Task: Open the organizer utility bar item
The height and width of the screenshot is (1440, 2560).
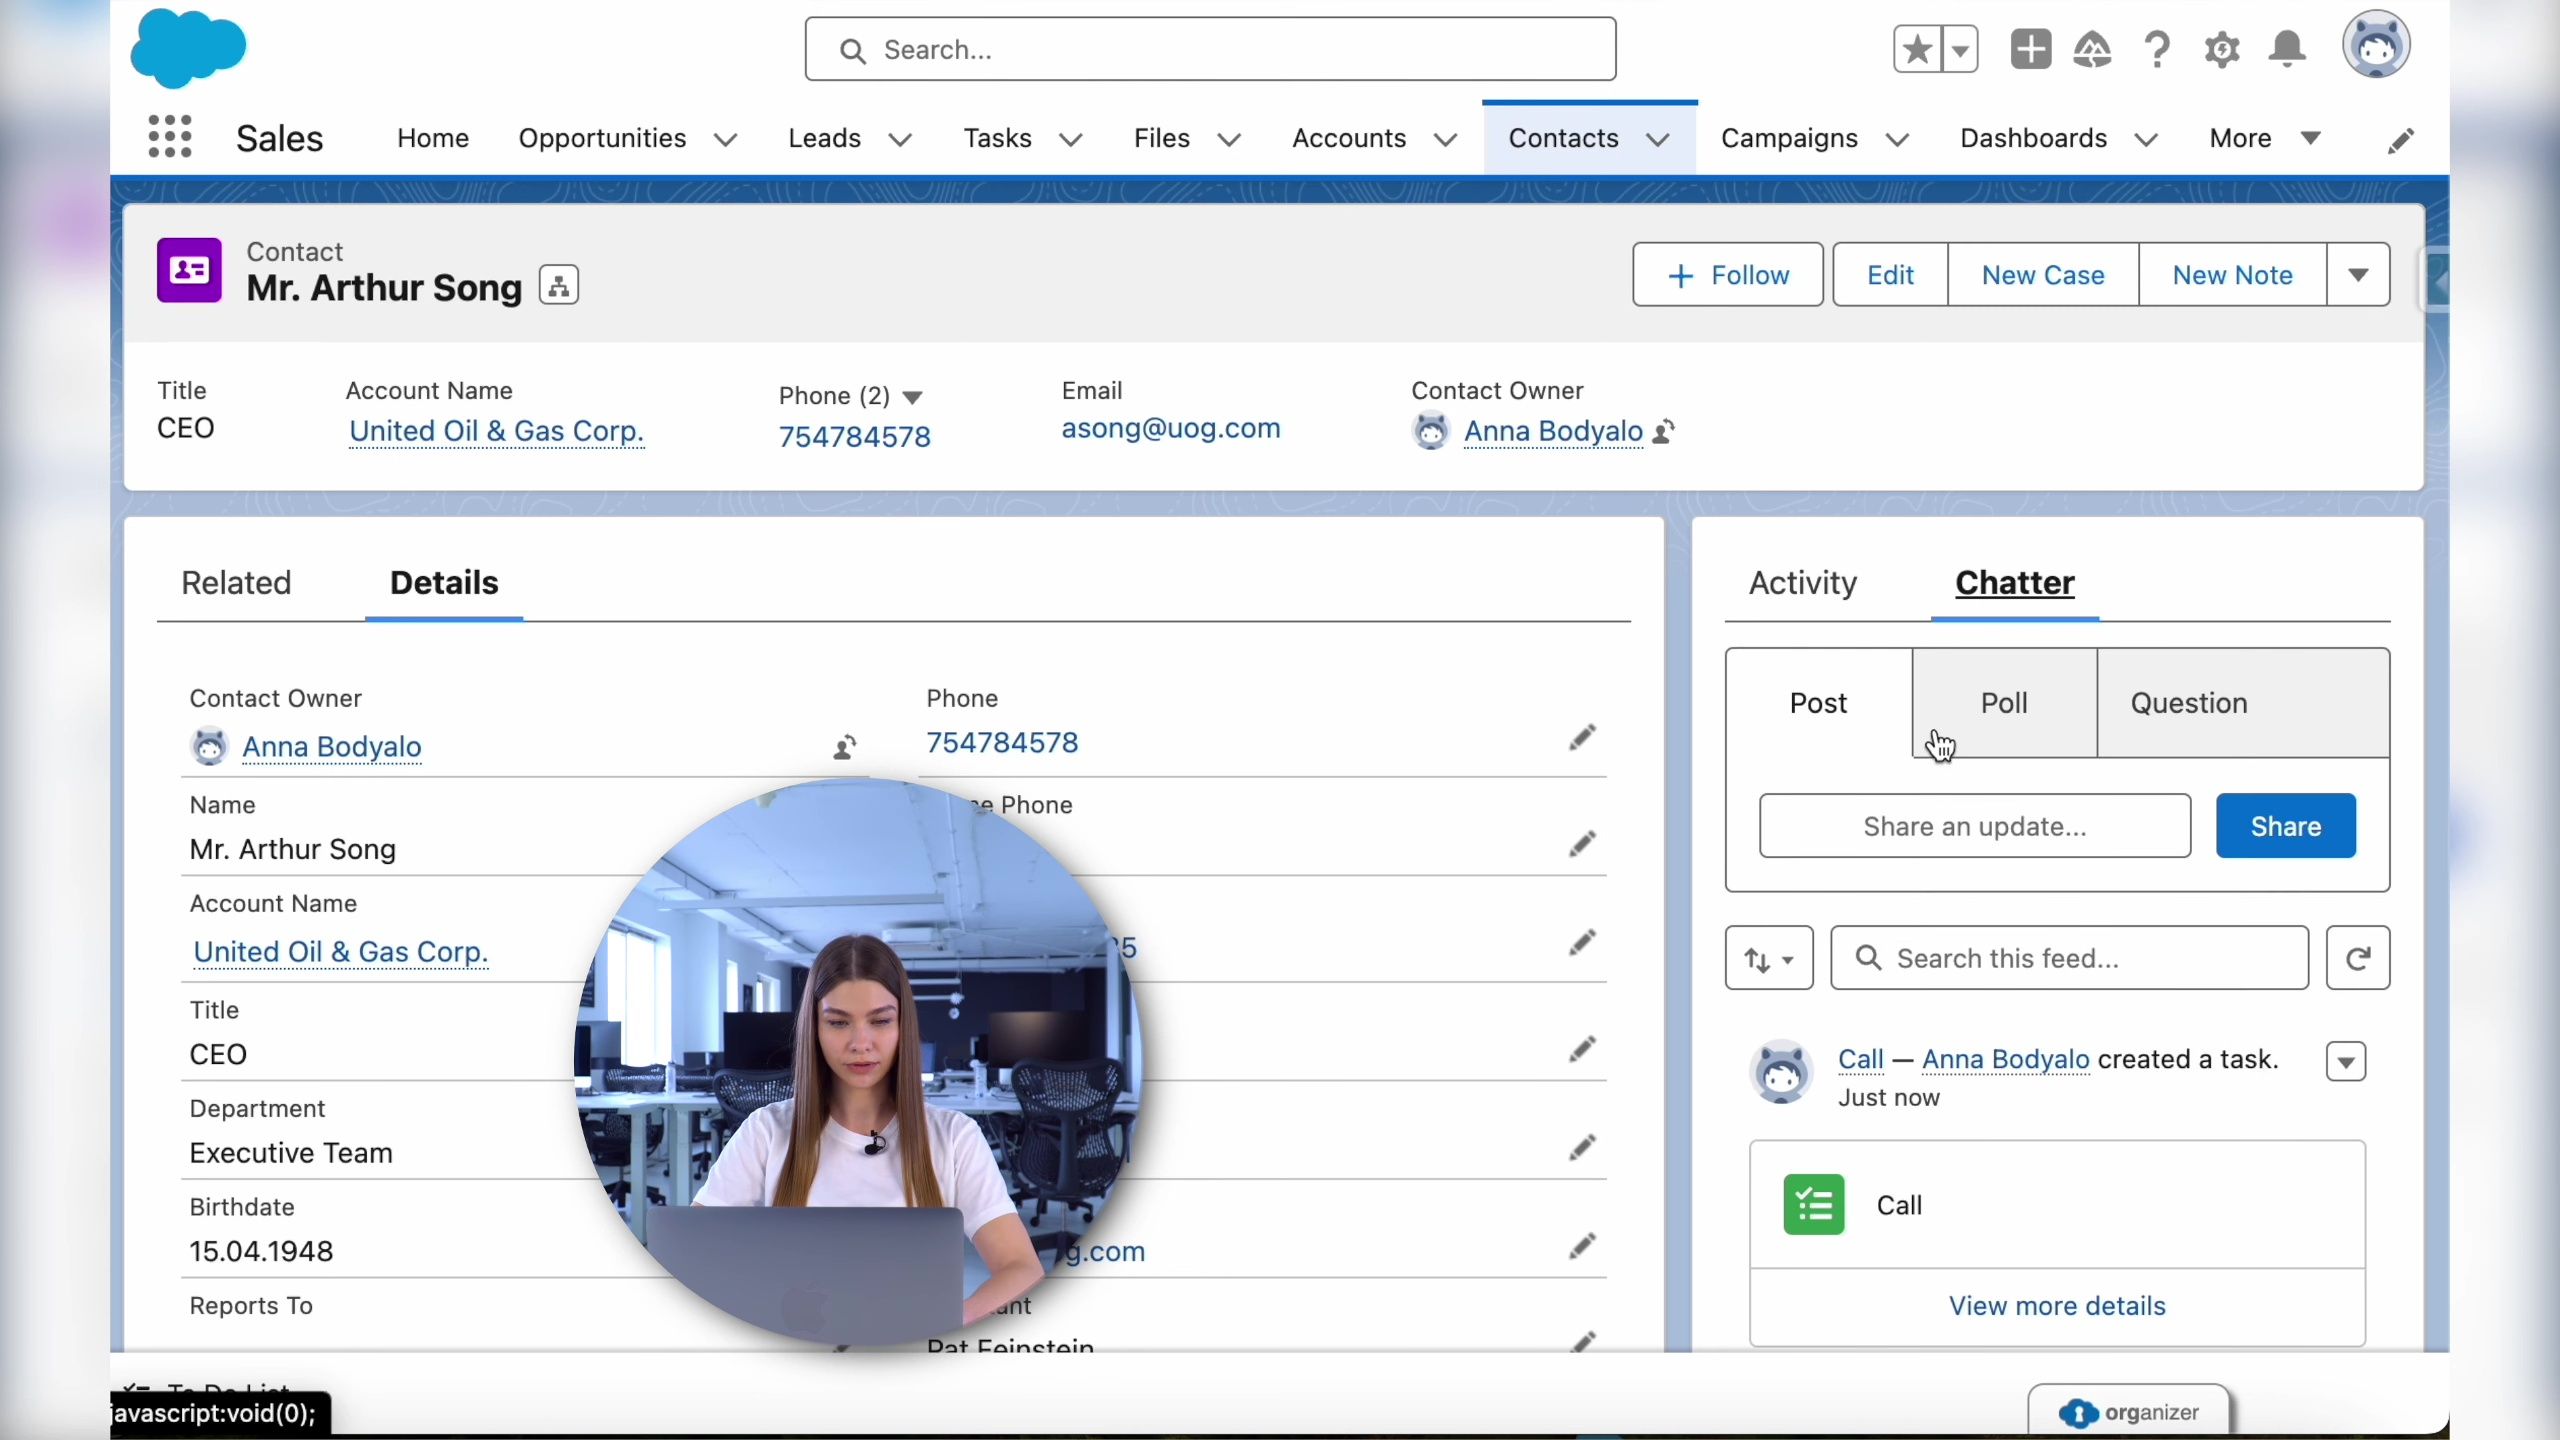Action: [x=2129, y=1412]
